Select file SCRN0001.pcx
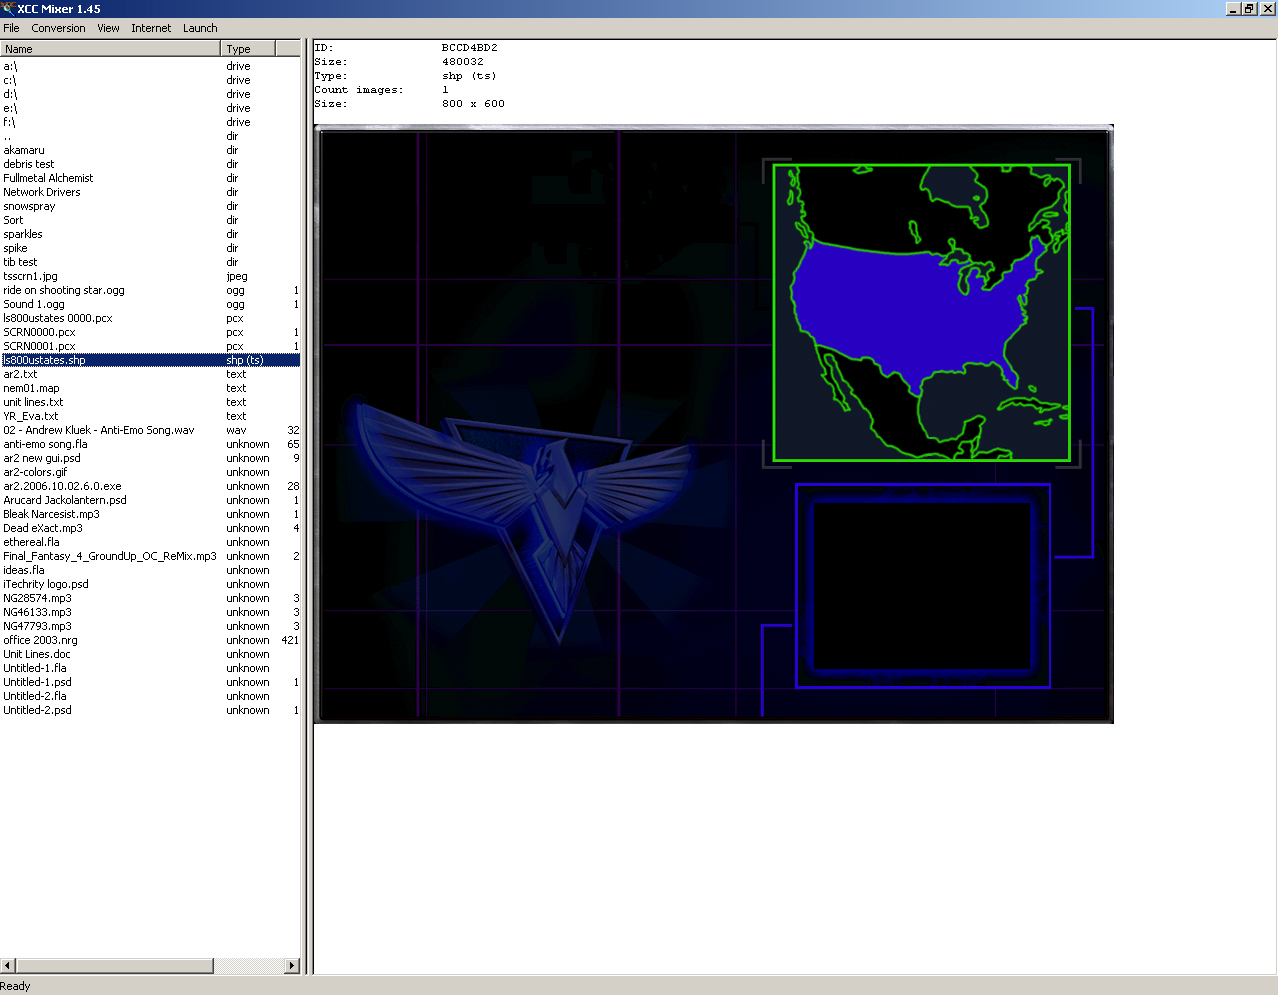Viewport: 1278px width, 996px height. click(39, 346)
